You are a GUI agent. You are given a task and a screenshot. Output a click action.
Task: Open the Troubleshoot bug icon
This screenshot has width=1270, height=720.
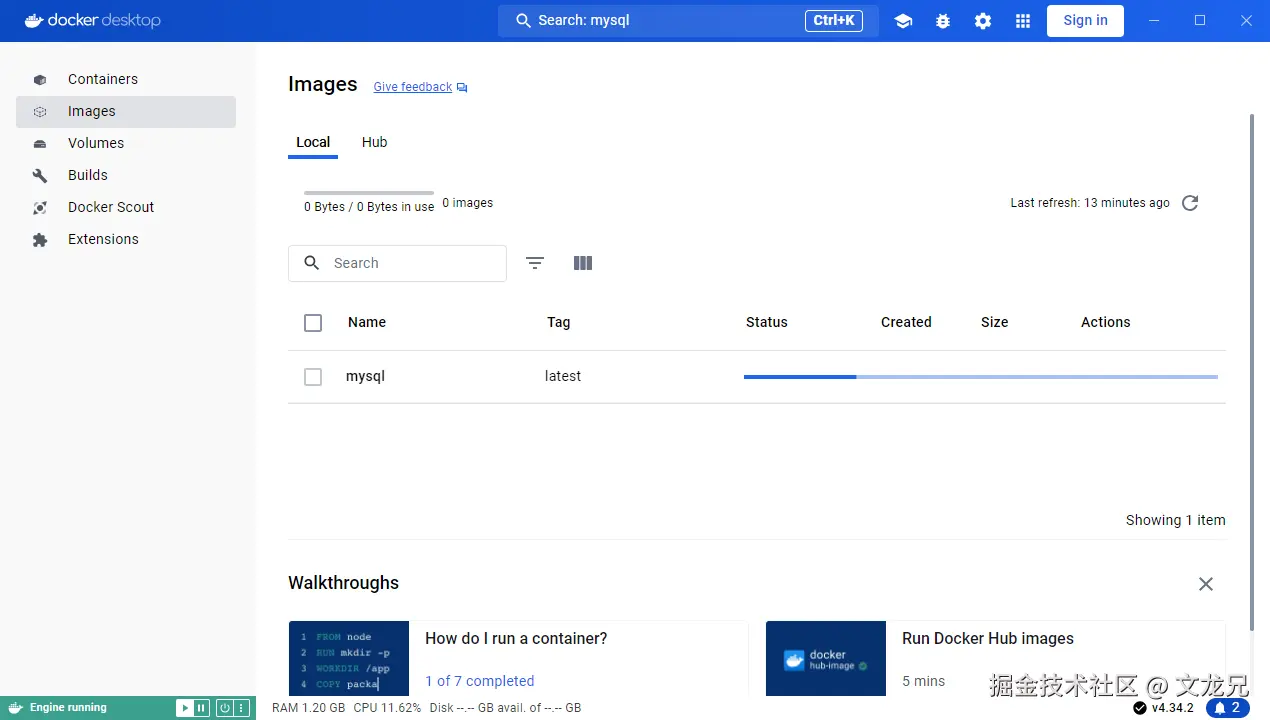(x=943, y=21)
